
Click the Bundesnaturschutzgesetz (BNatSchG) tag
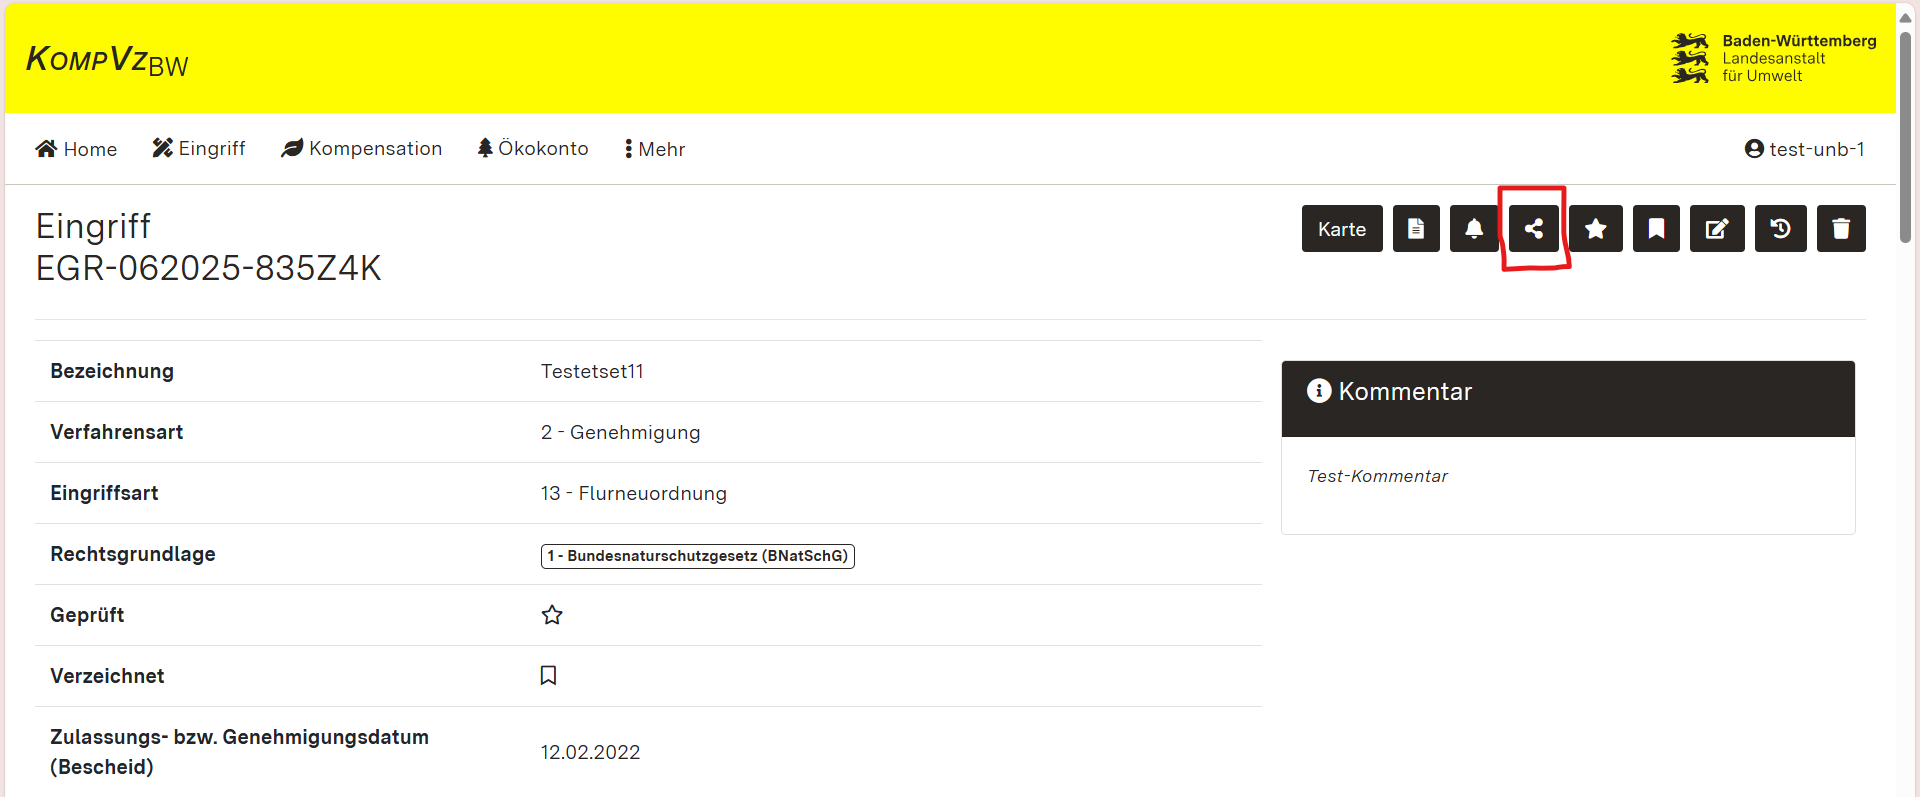tap(697, 556)
